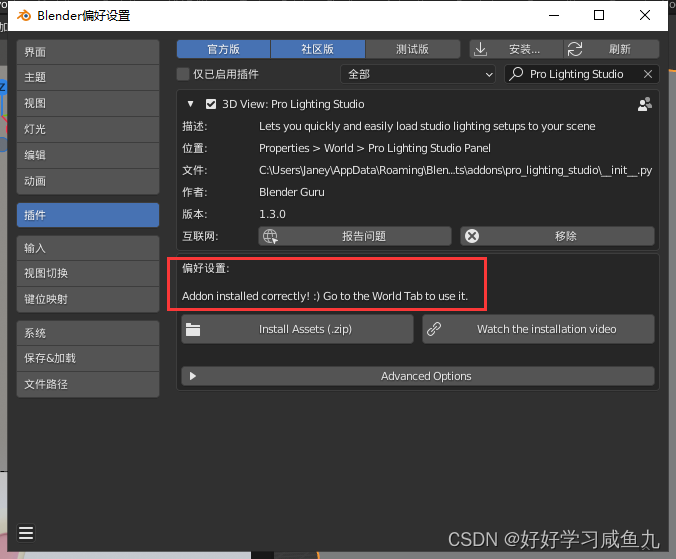
Task: Toggle the 官方版 add-on filter
Action: pos(223,49)
